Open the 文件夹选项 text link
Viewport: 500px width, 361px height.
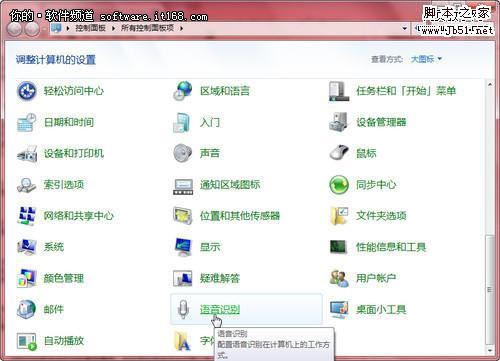coord(381,216)
